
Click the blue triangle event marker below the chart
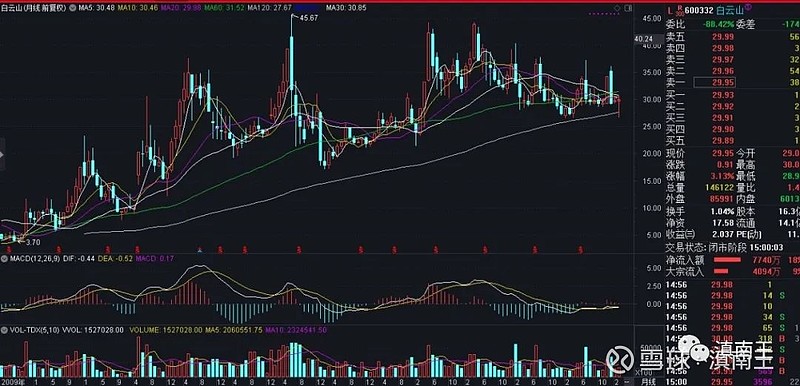click(x=200, y=250)
